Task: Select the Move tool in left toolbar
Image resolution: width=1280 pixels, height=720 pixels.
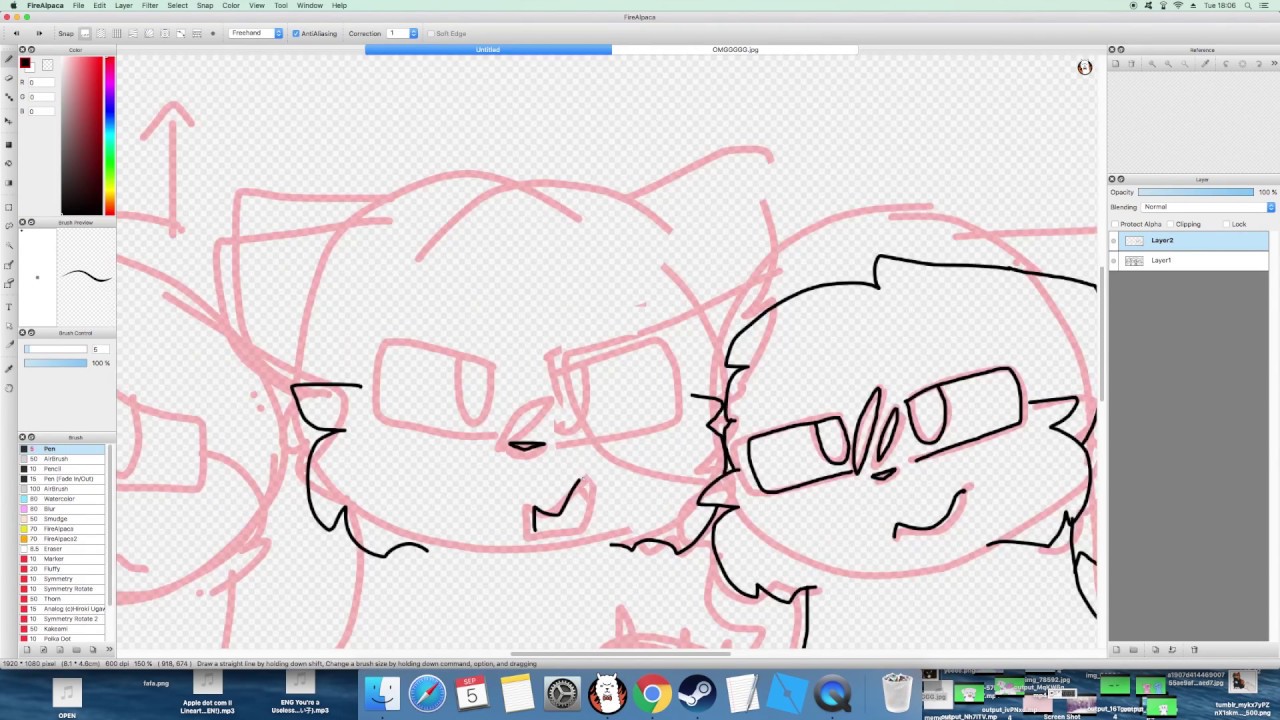Action: 9,120
